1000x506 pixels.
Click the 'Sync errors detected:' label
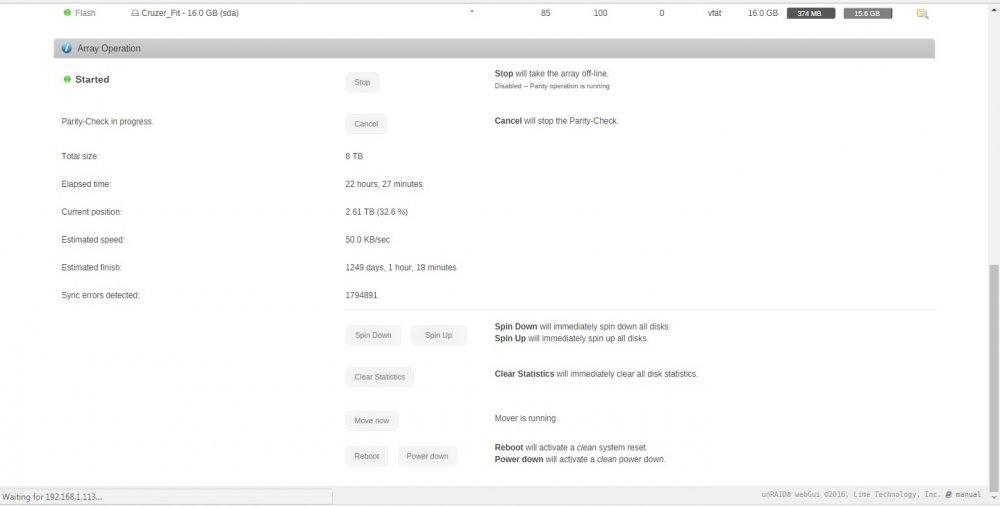tap(99, 295)
